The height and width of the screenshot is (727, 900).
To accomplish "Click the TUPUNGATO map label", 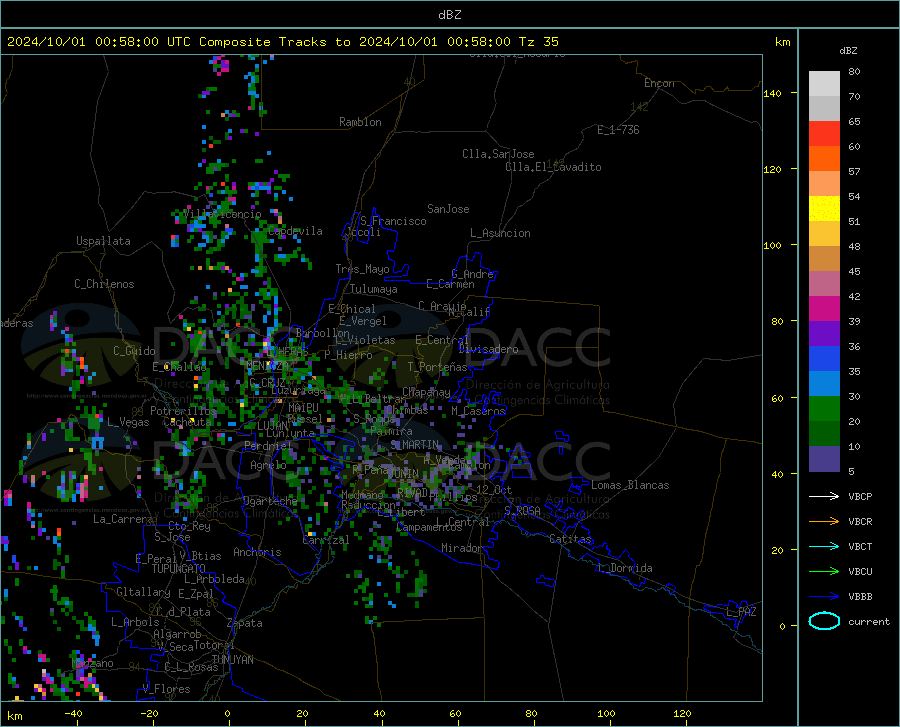I will [x=179, y=569].
